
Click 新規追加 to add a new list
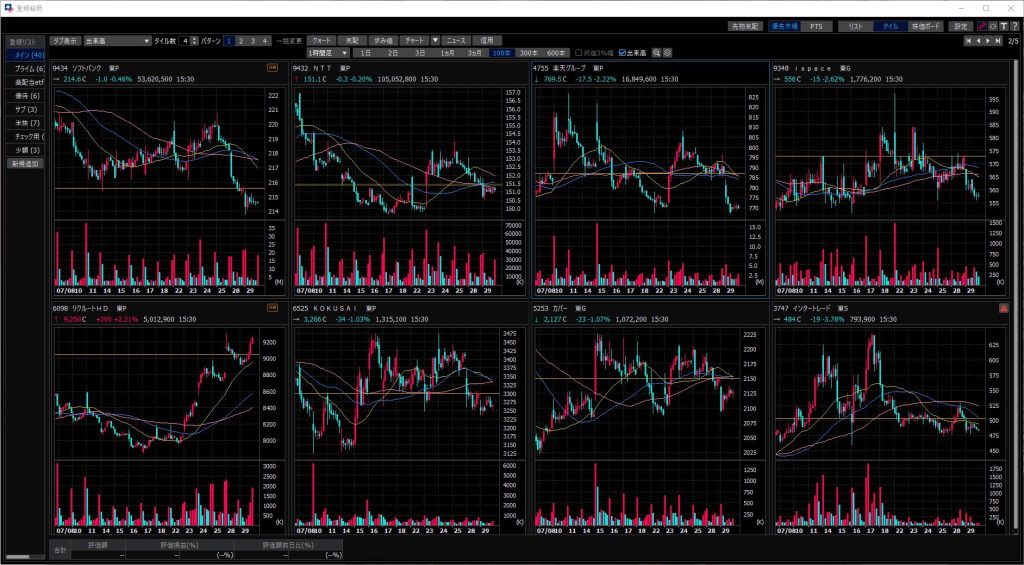[x=26, y=162]
